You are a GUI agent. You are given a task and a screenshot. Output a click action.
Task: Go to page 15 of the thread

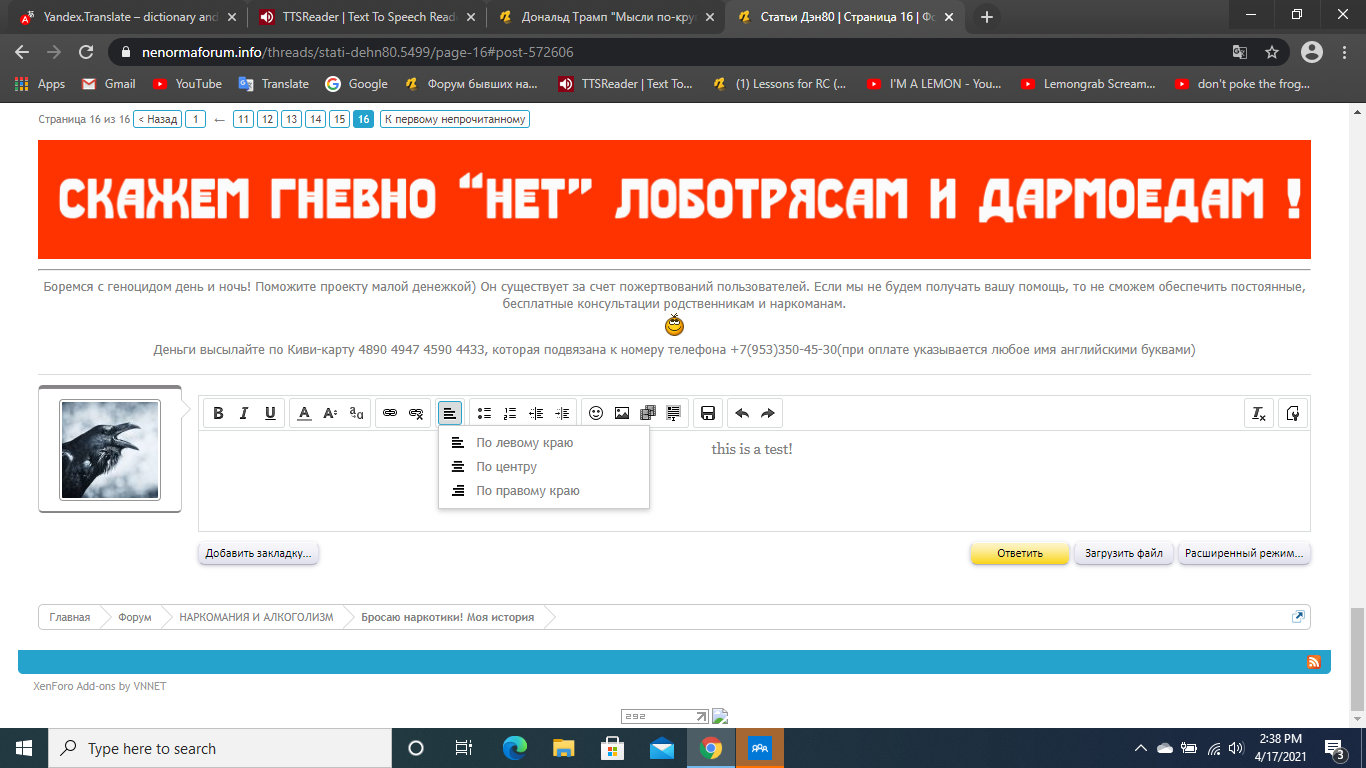coord(340,119)
